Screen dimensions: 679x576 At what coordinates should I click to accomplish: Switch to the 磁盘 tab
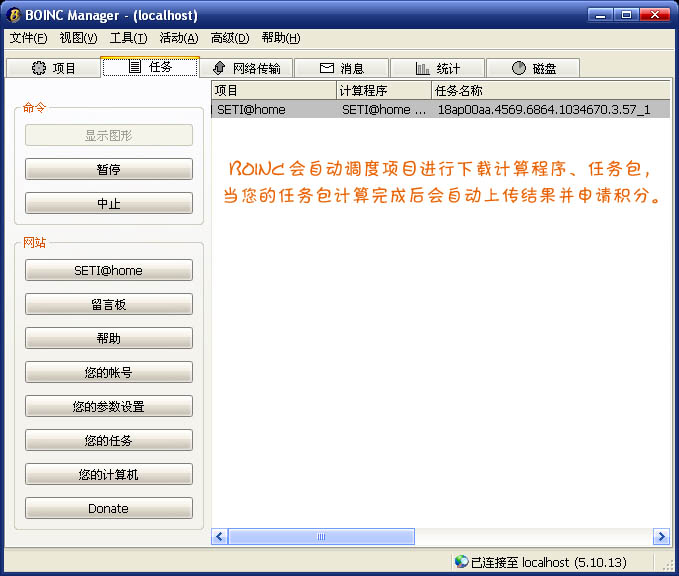(x=533, y=68)
